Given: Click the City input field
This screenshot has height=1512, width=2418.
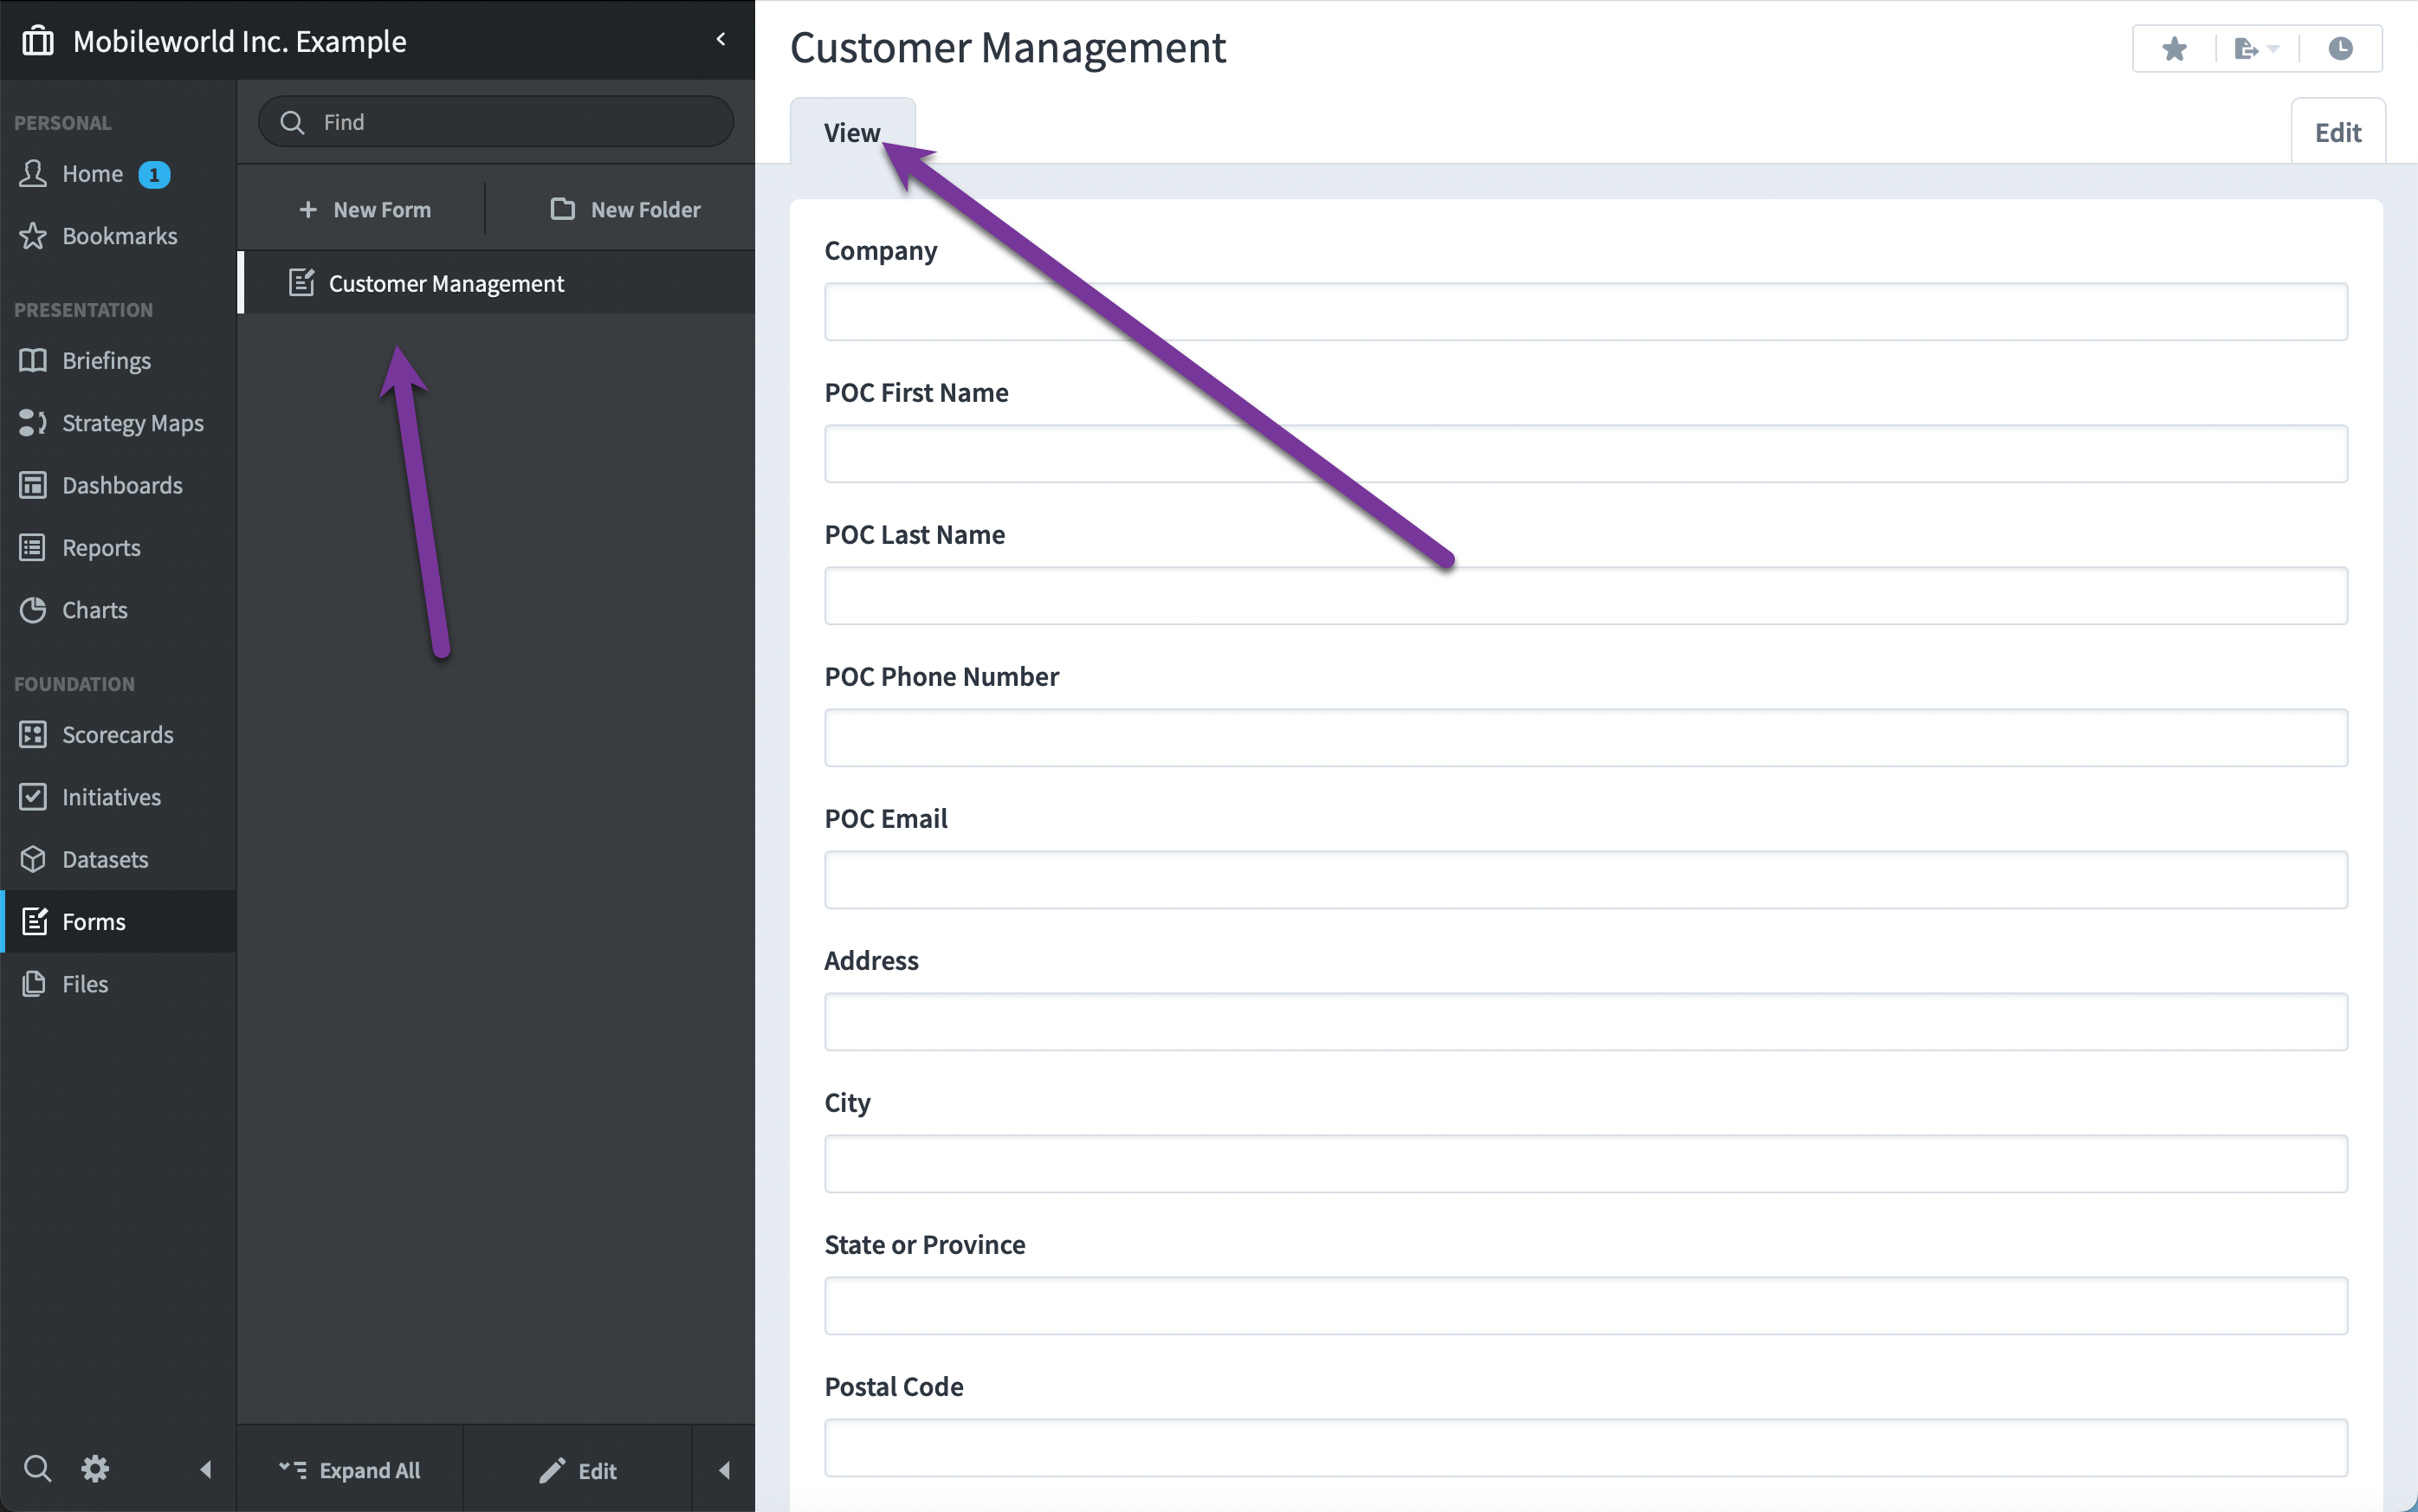Looking at the screenshot, I should pyautogui.click(x=1586, y=1164).
